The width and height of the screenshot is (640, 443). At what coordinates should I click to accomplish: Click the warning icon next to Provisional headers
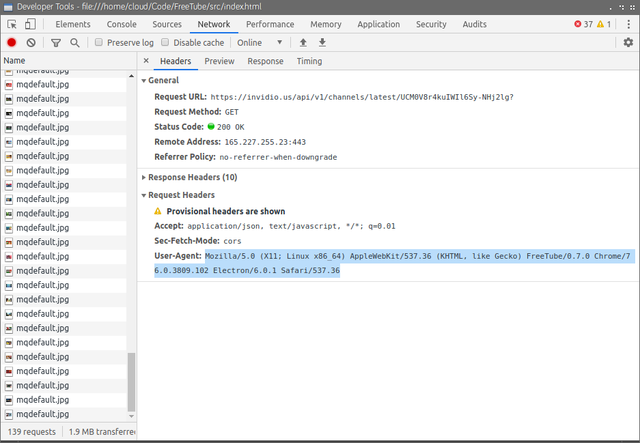click(x=158, y=211)
